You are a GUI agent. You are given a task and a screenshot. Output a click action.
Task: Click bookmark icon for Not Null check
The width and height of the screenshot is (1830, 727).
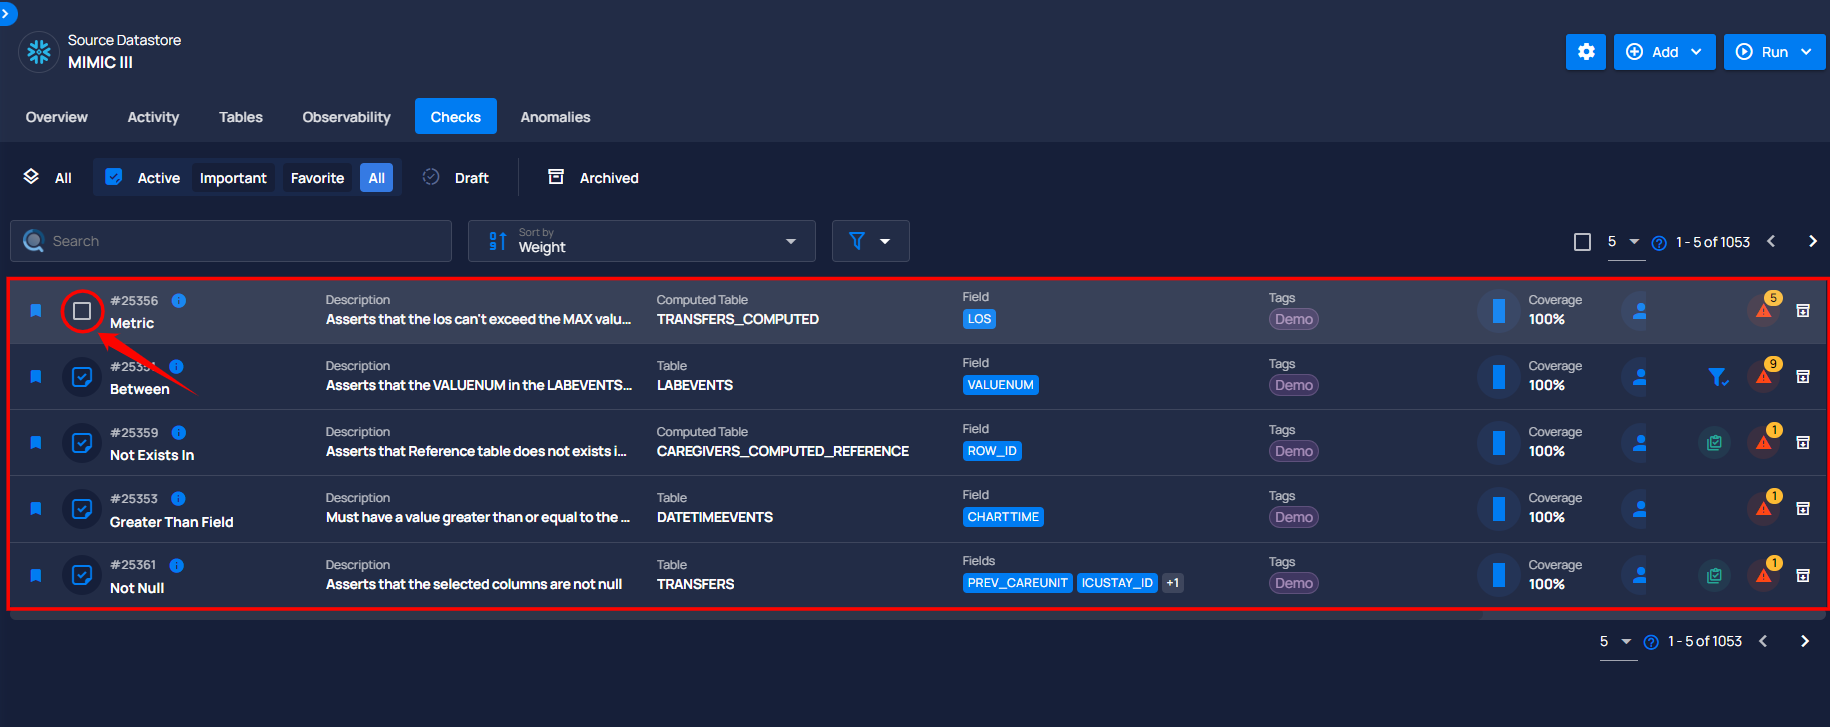pos(36,576)
